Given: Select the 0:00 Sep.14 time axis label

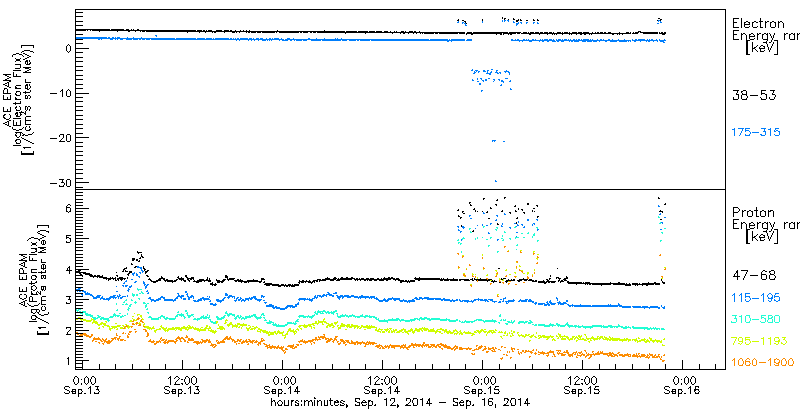Looking at the screenshot, I should (282, 386).
